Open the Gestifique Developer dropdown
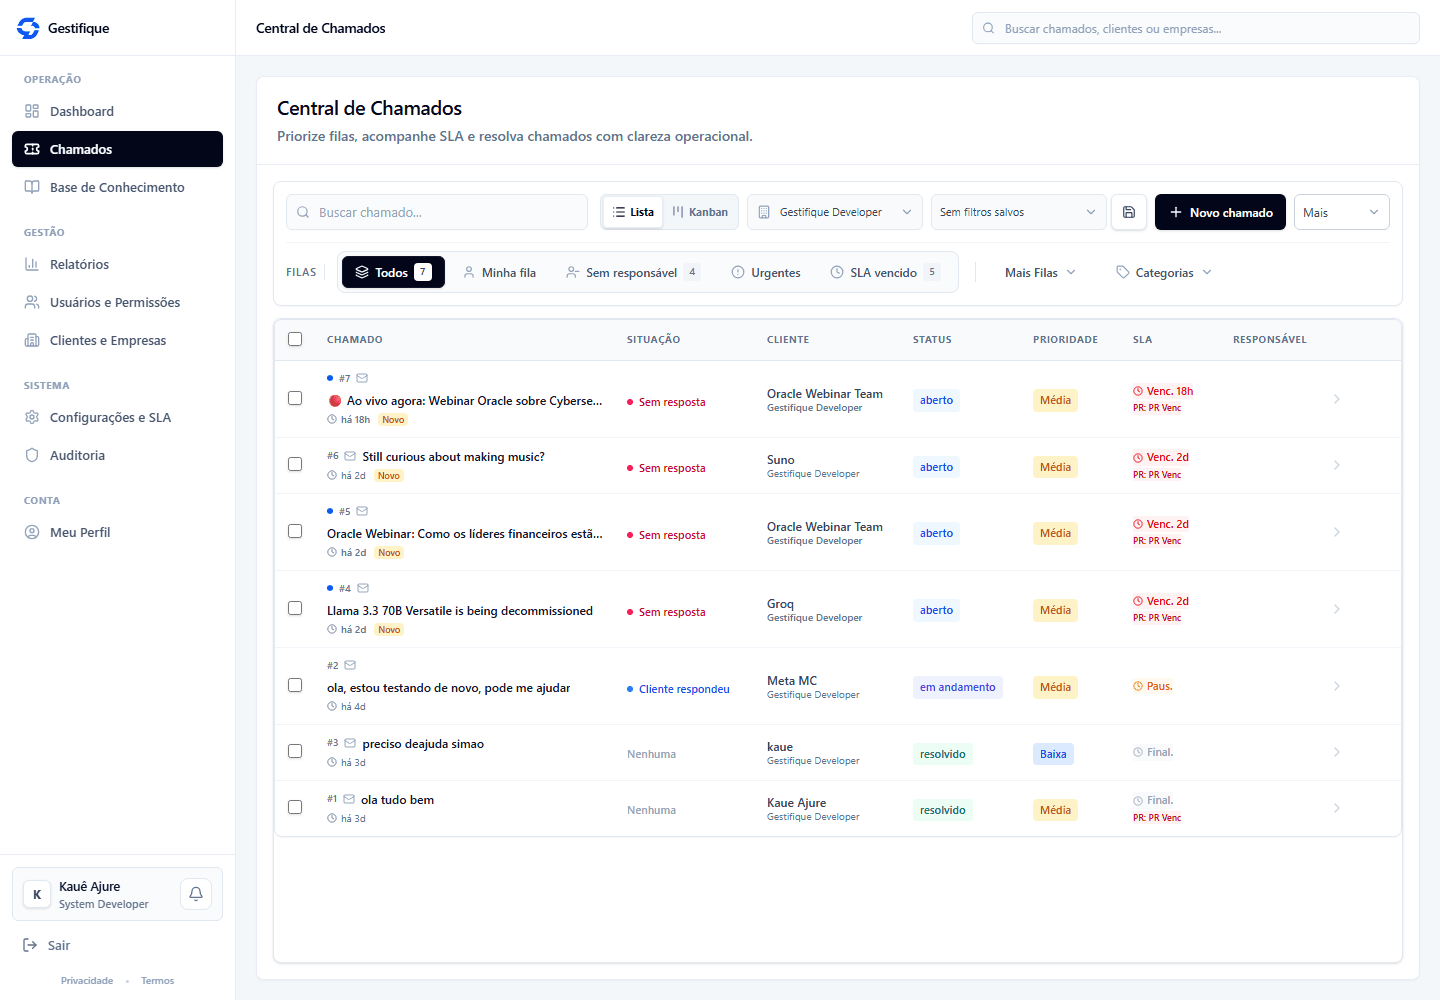The height and width of the screenshot is (1000, 1440). coord(835,212)
